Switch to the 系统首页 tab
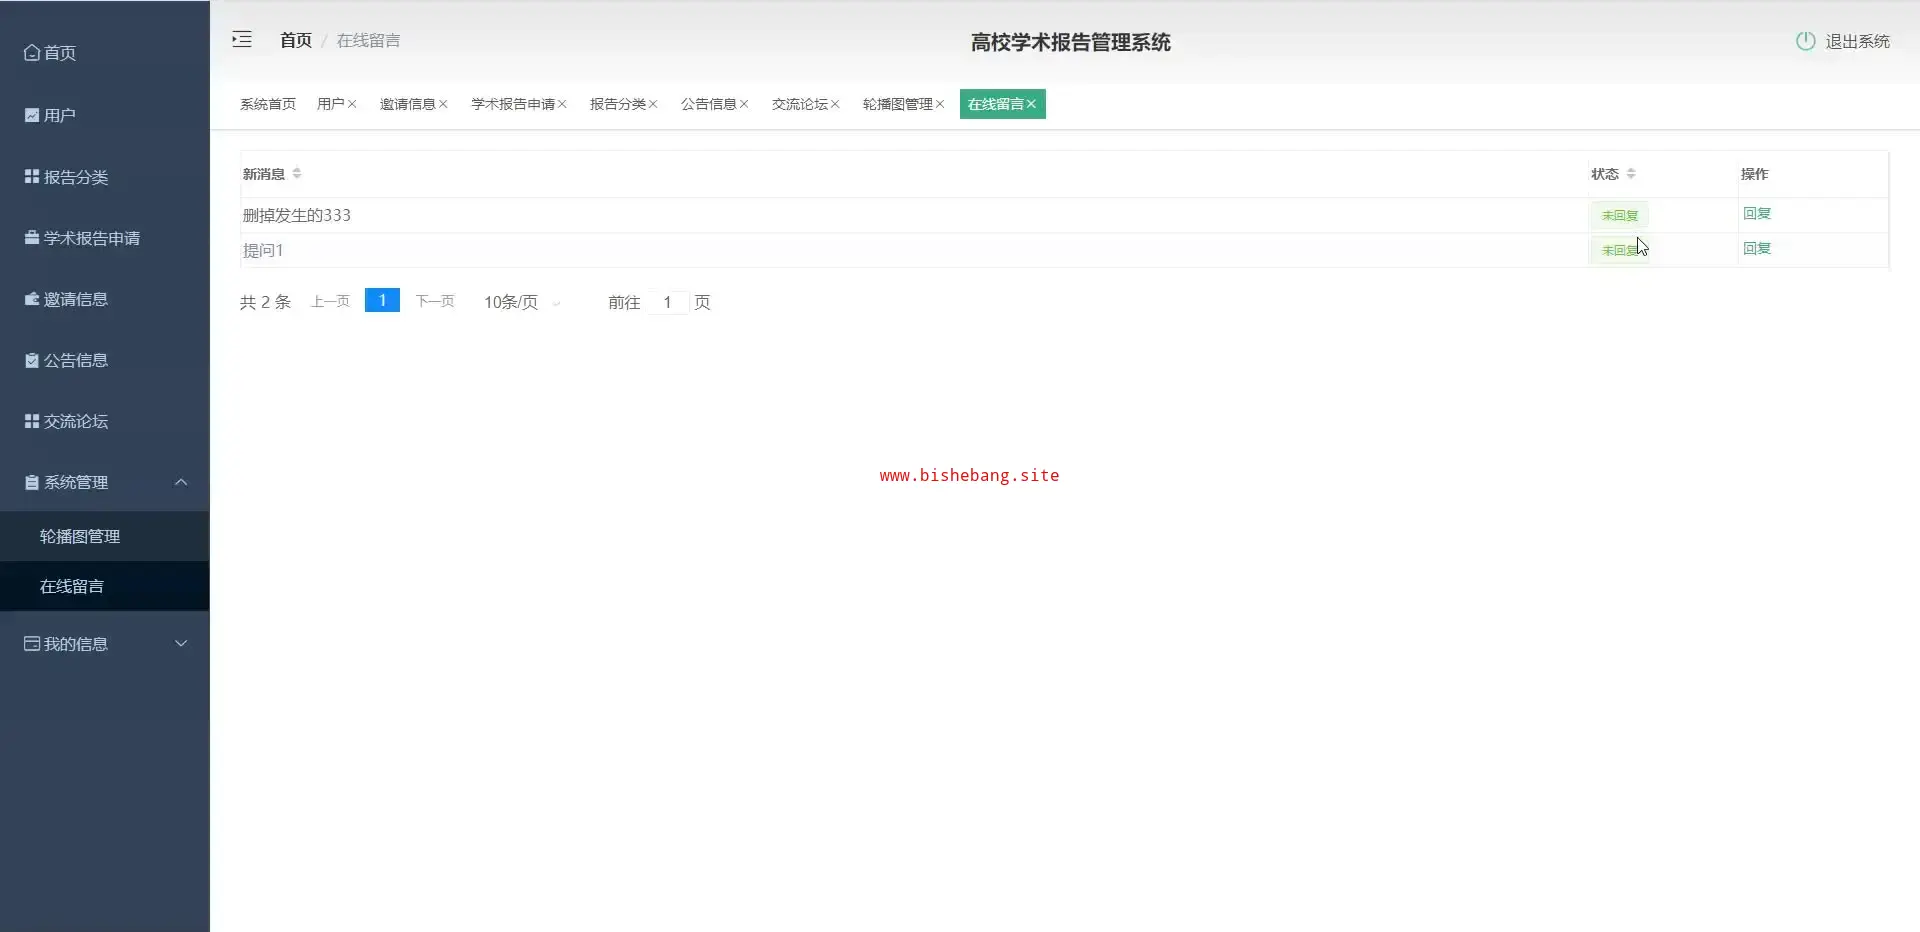Viewport: 1920px width, 932px height. click(x=268, y=104)
